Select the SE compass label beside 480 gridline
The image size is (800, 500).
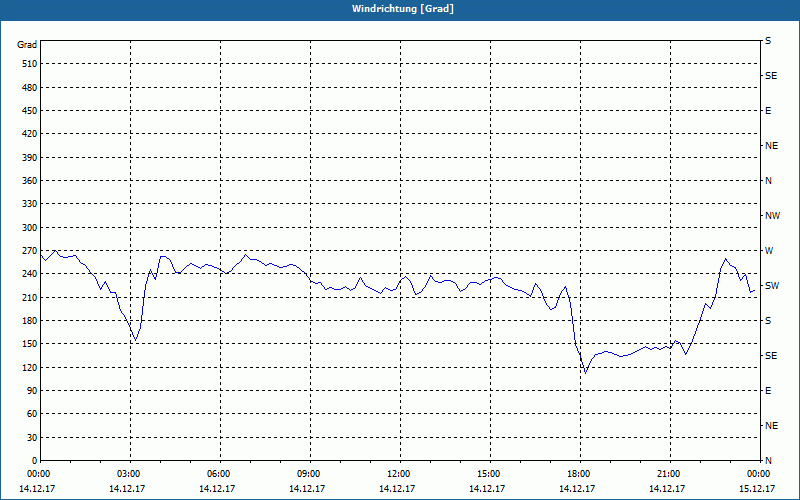(x=771, y=76)
